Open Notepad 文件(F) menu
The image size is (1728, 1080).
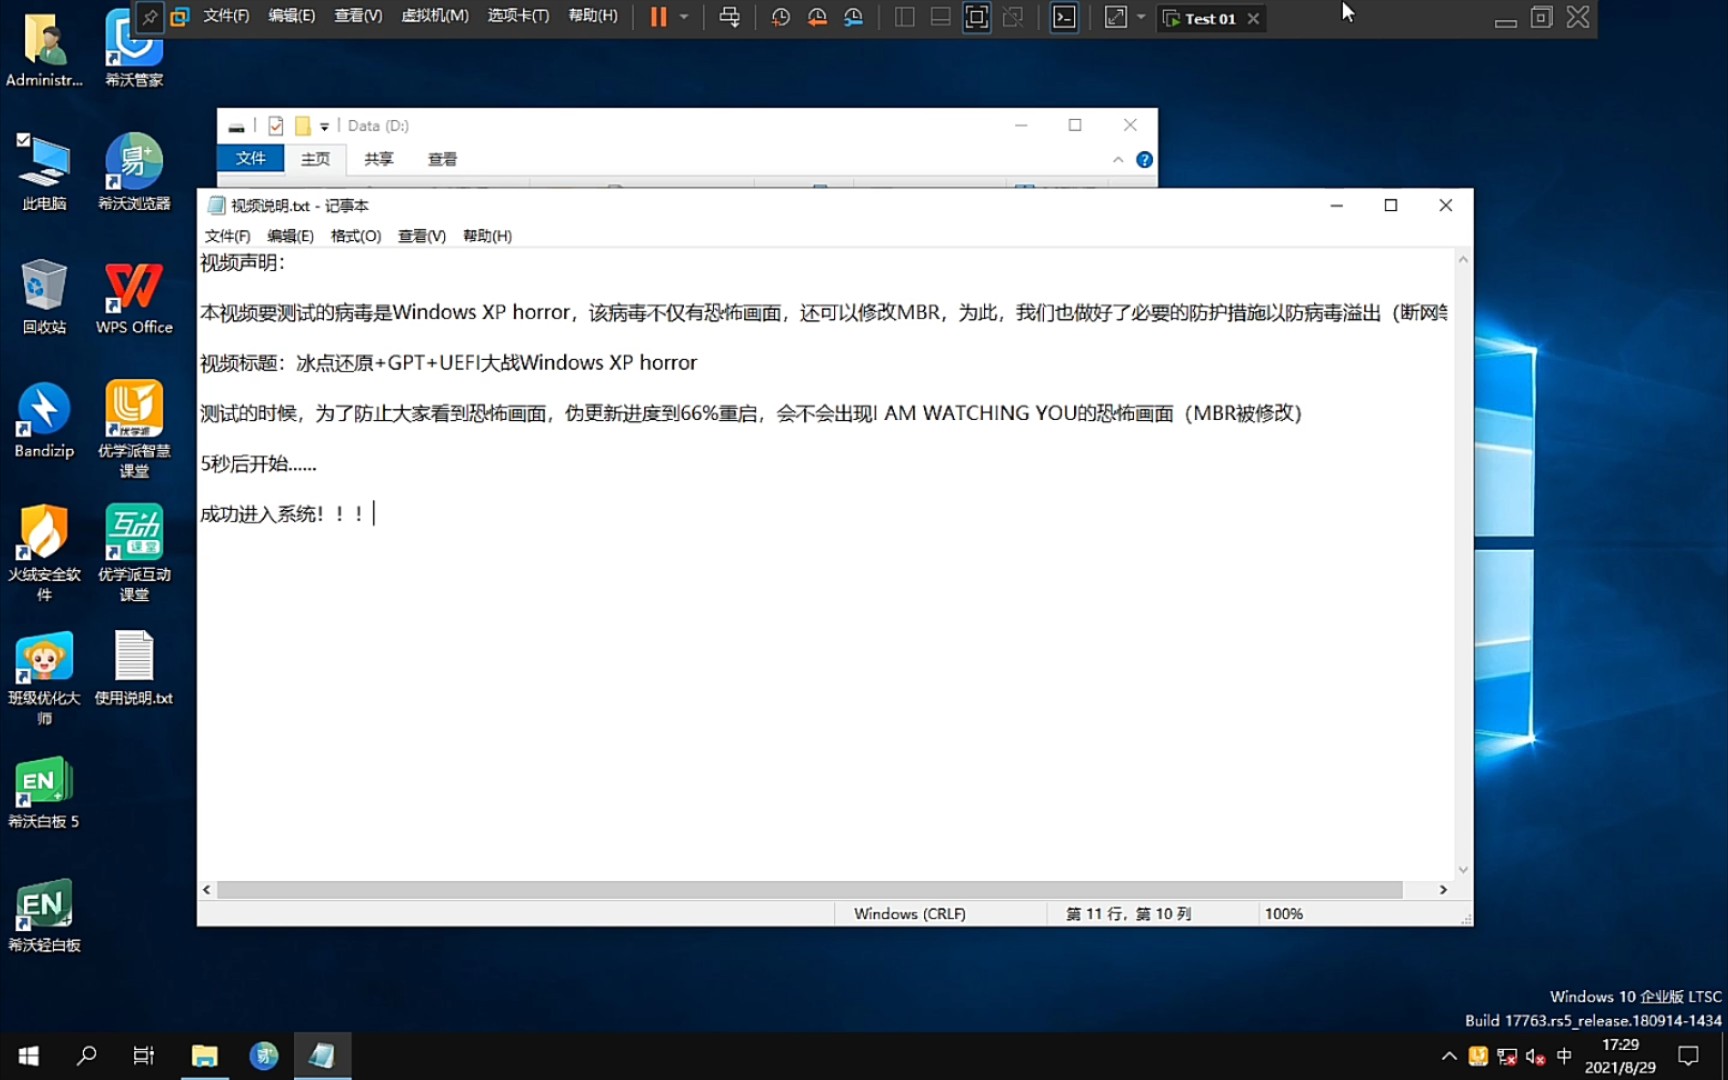(x=227, y=236)
